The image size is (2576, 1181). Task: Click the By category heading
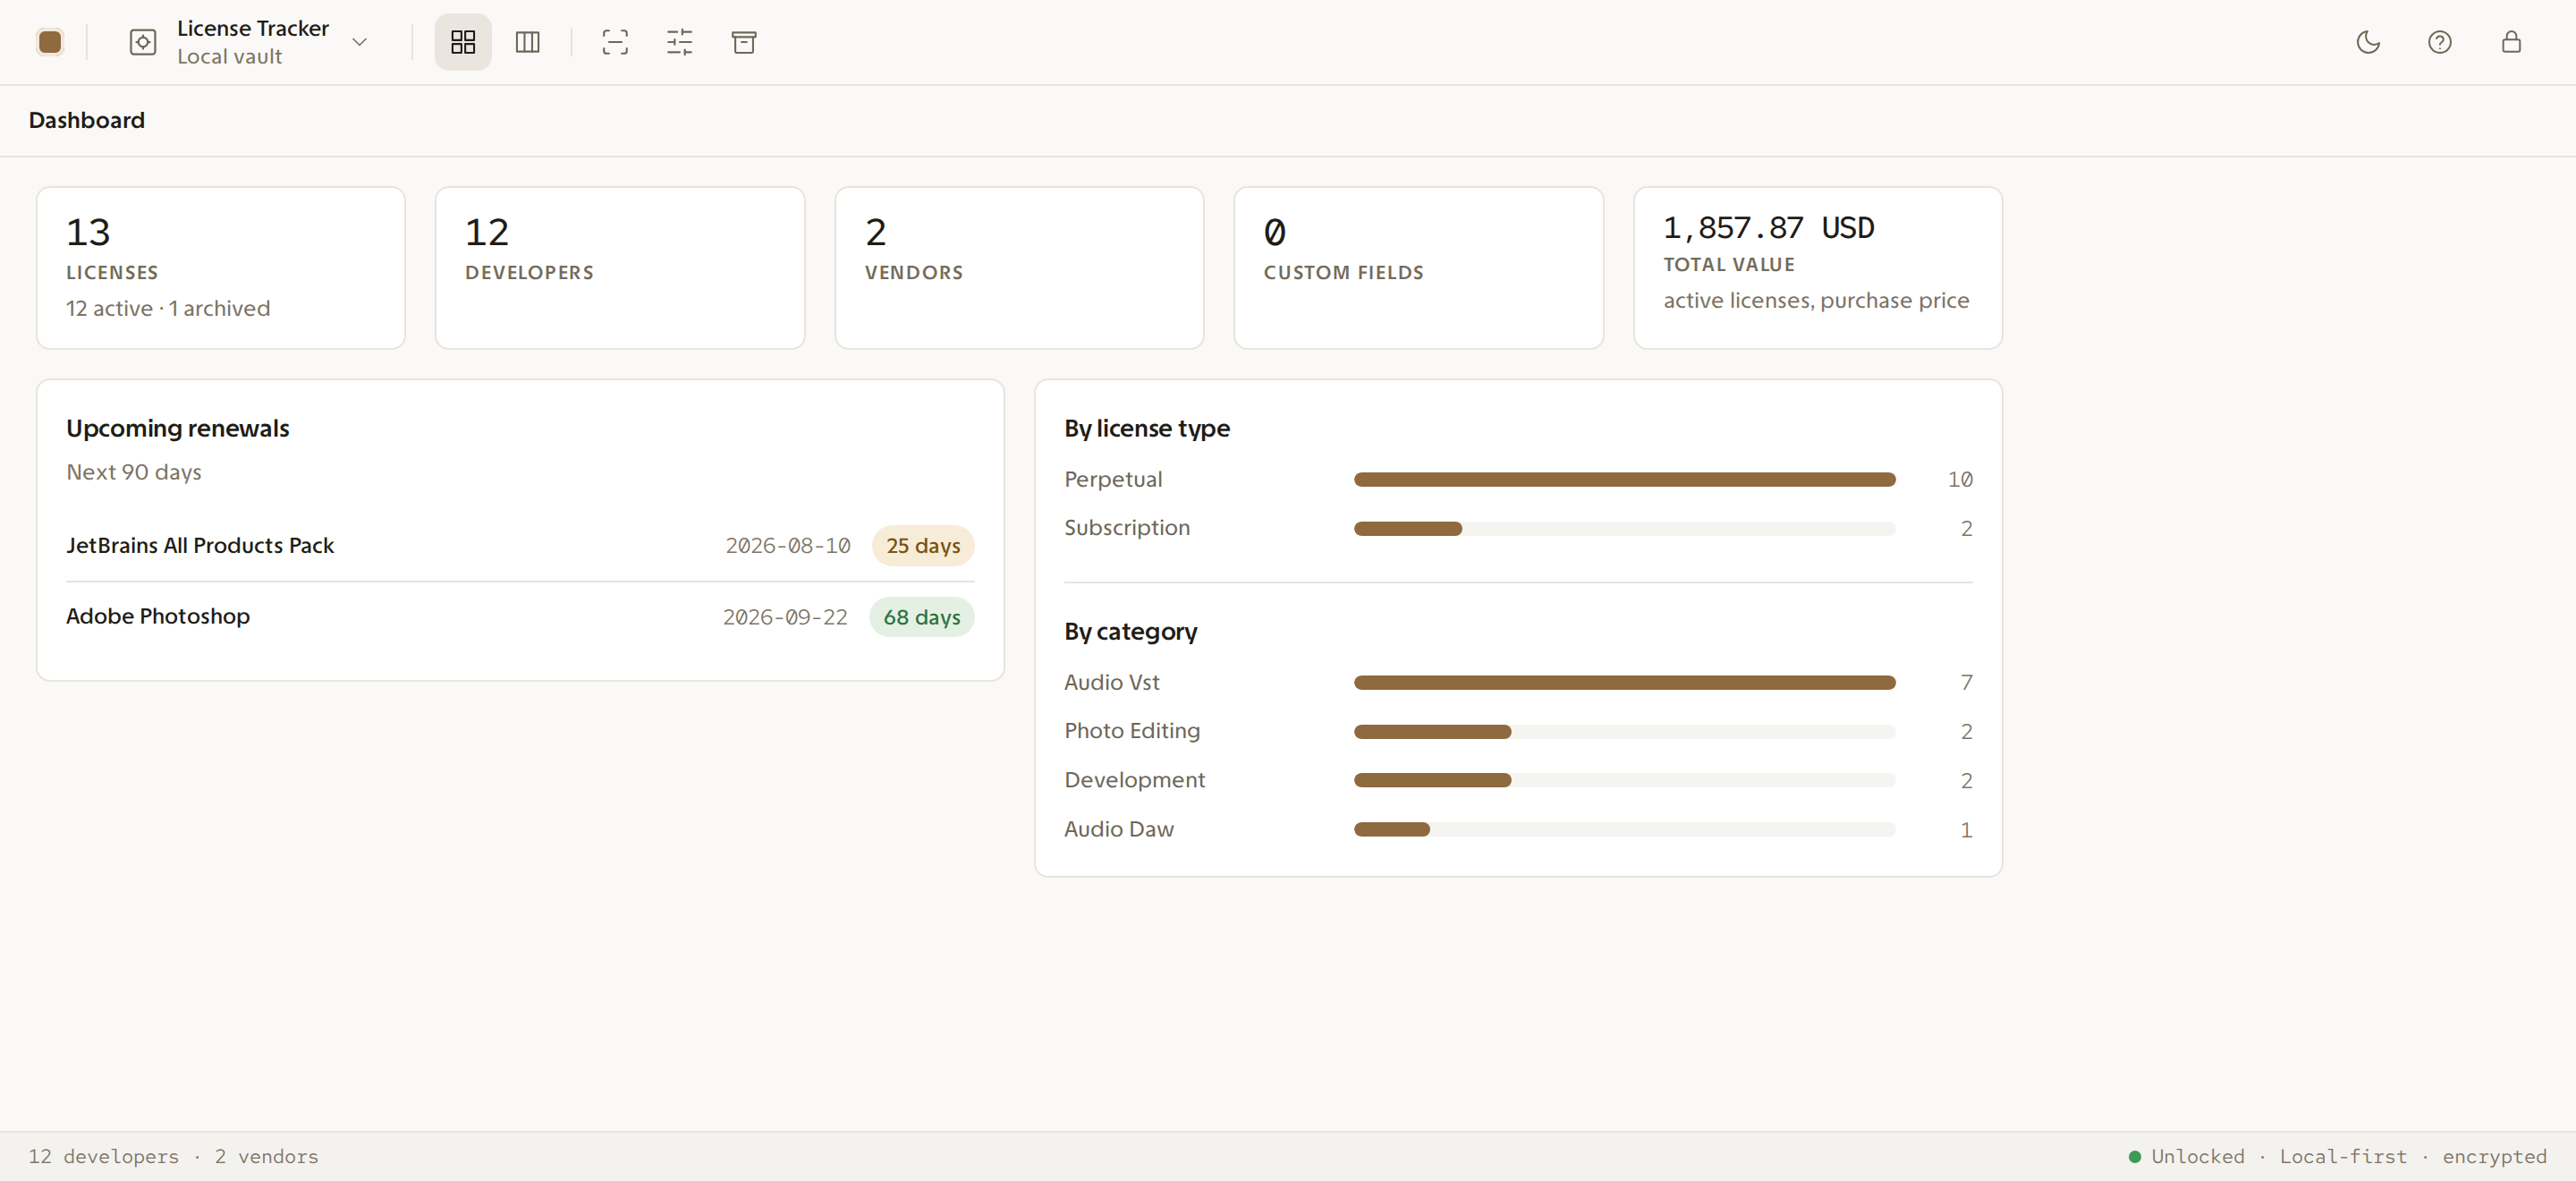(x=1130, y=632)
